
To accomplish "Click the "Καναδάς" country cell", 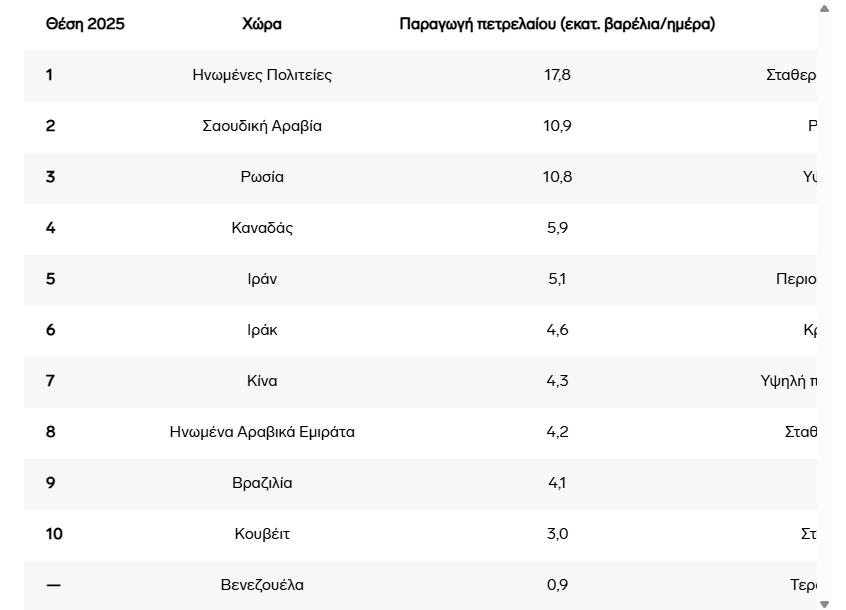I will tap(262, 228).
